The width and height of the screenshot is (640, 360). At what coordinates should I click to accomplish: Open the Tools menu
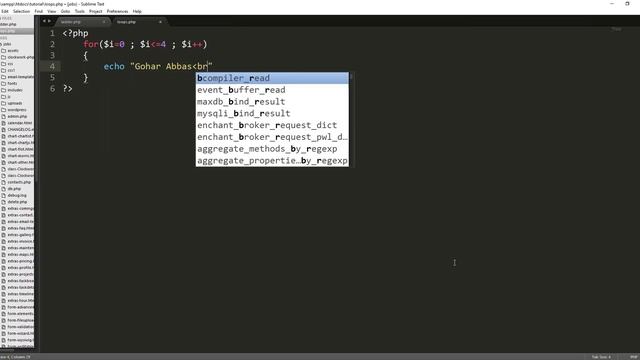click(x=80, y=11)
